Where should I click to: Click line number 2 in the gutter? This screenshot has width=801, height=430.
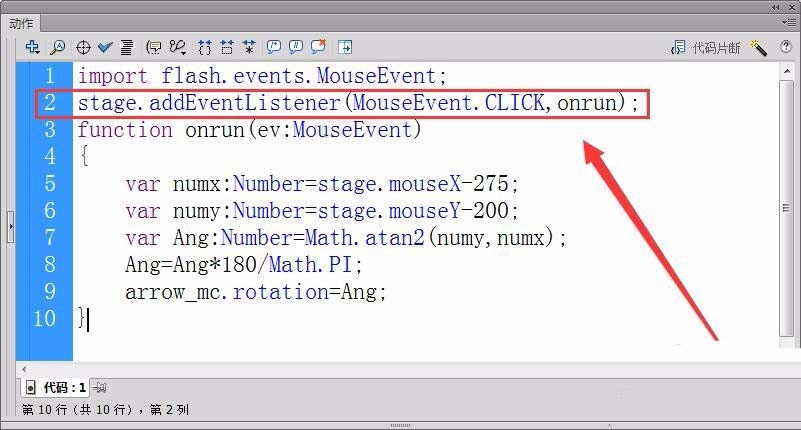[x=50, y=103]
